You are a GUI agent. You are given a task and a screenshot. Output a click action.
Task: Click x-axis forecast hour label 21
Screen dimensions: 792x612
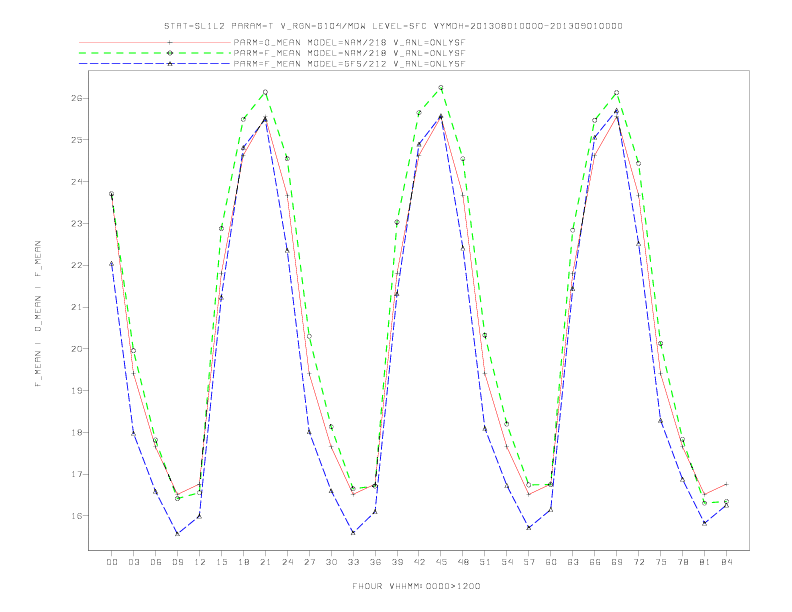click(265, 562)
